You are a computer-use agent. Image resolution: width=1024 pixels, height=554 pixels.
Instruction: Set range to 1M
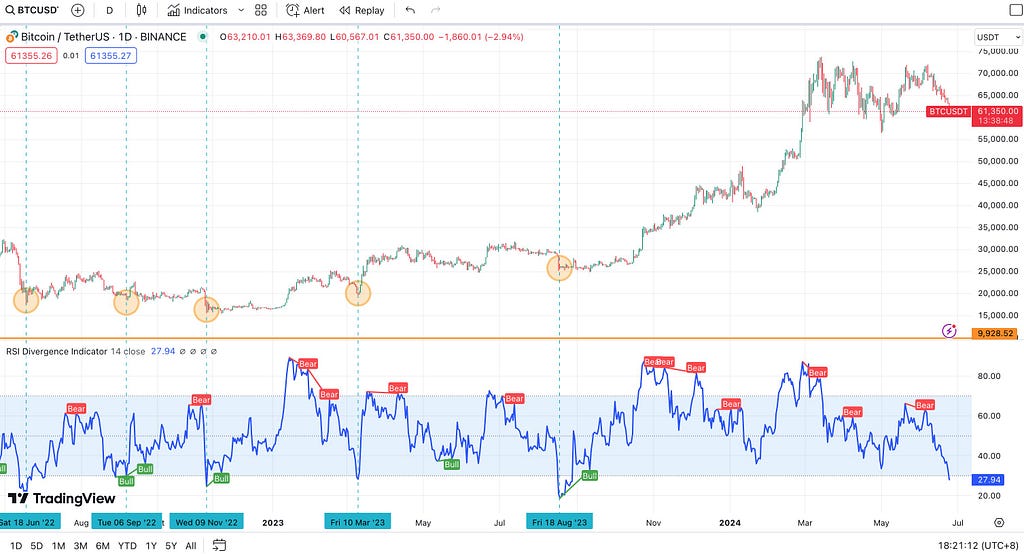(58, 546)
